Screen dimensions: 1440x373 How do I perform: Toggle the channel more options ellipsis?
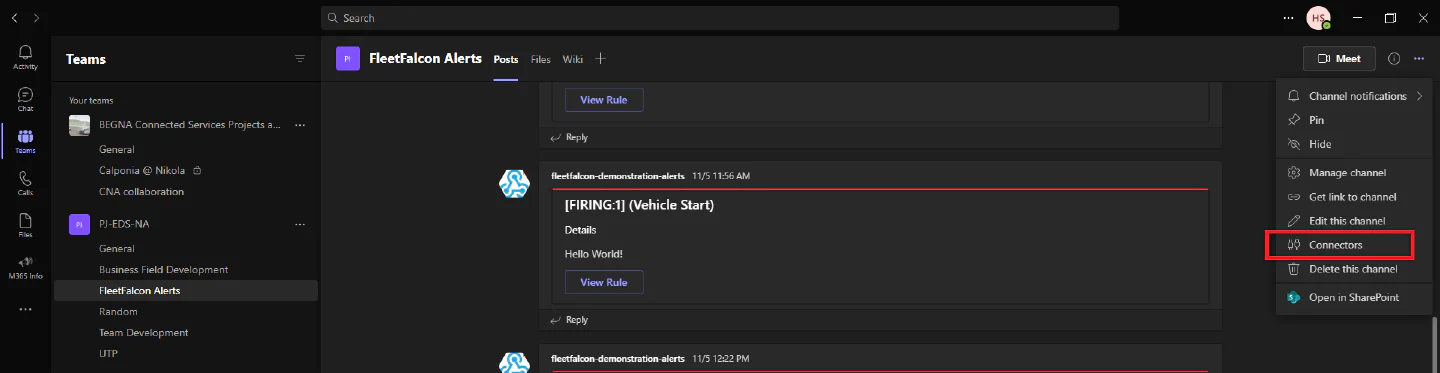pyautogui.click(x=1419, y=59)
